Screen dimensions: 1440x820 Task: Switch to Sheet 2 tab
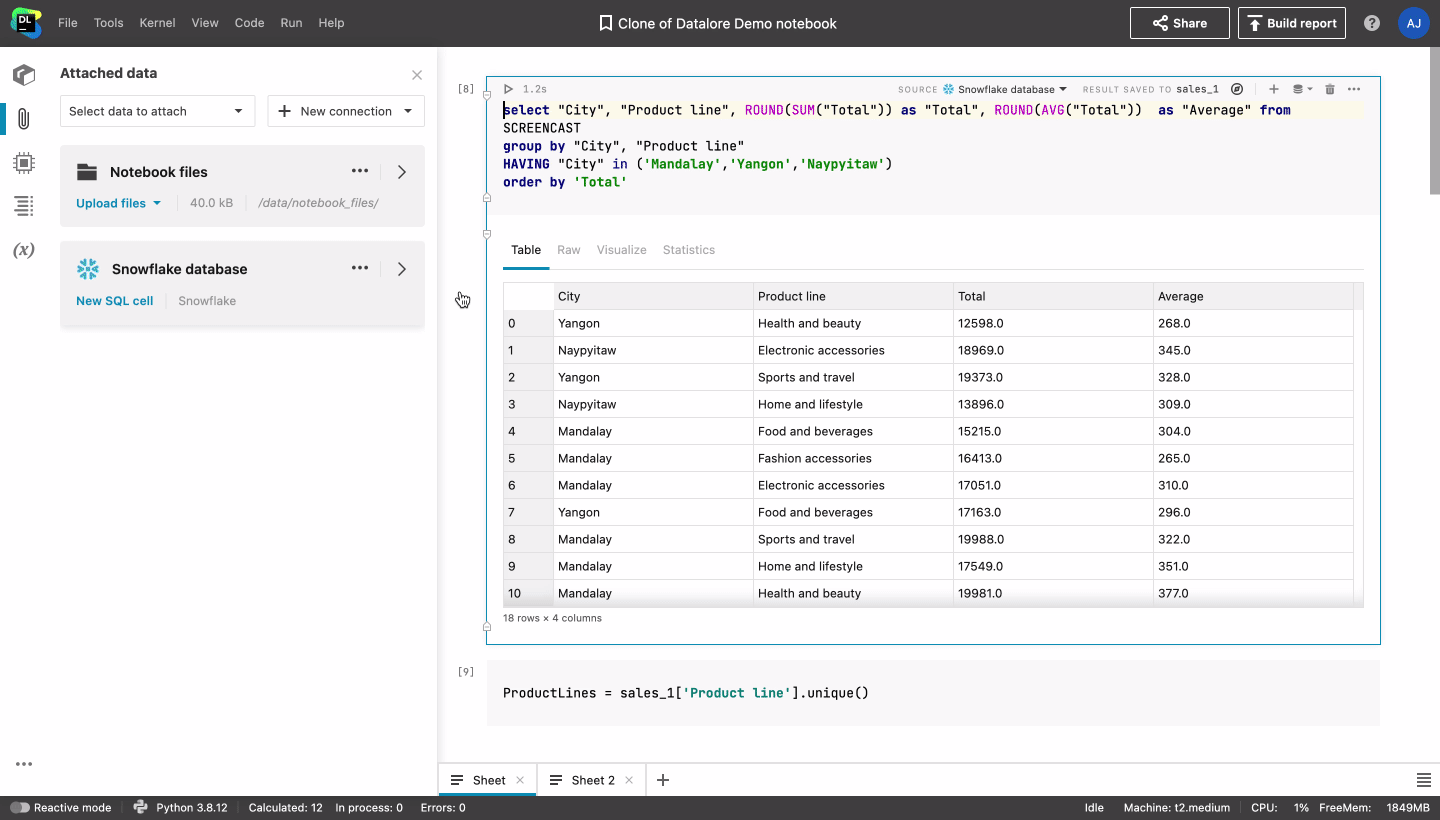[x=592, y=780]
